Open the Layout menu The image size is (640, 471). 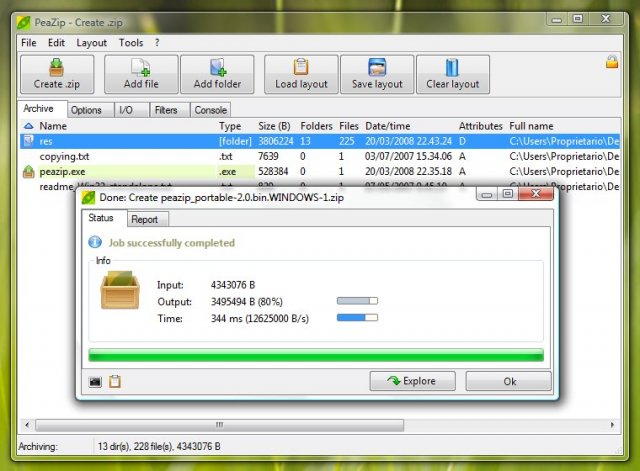[91, 43]
